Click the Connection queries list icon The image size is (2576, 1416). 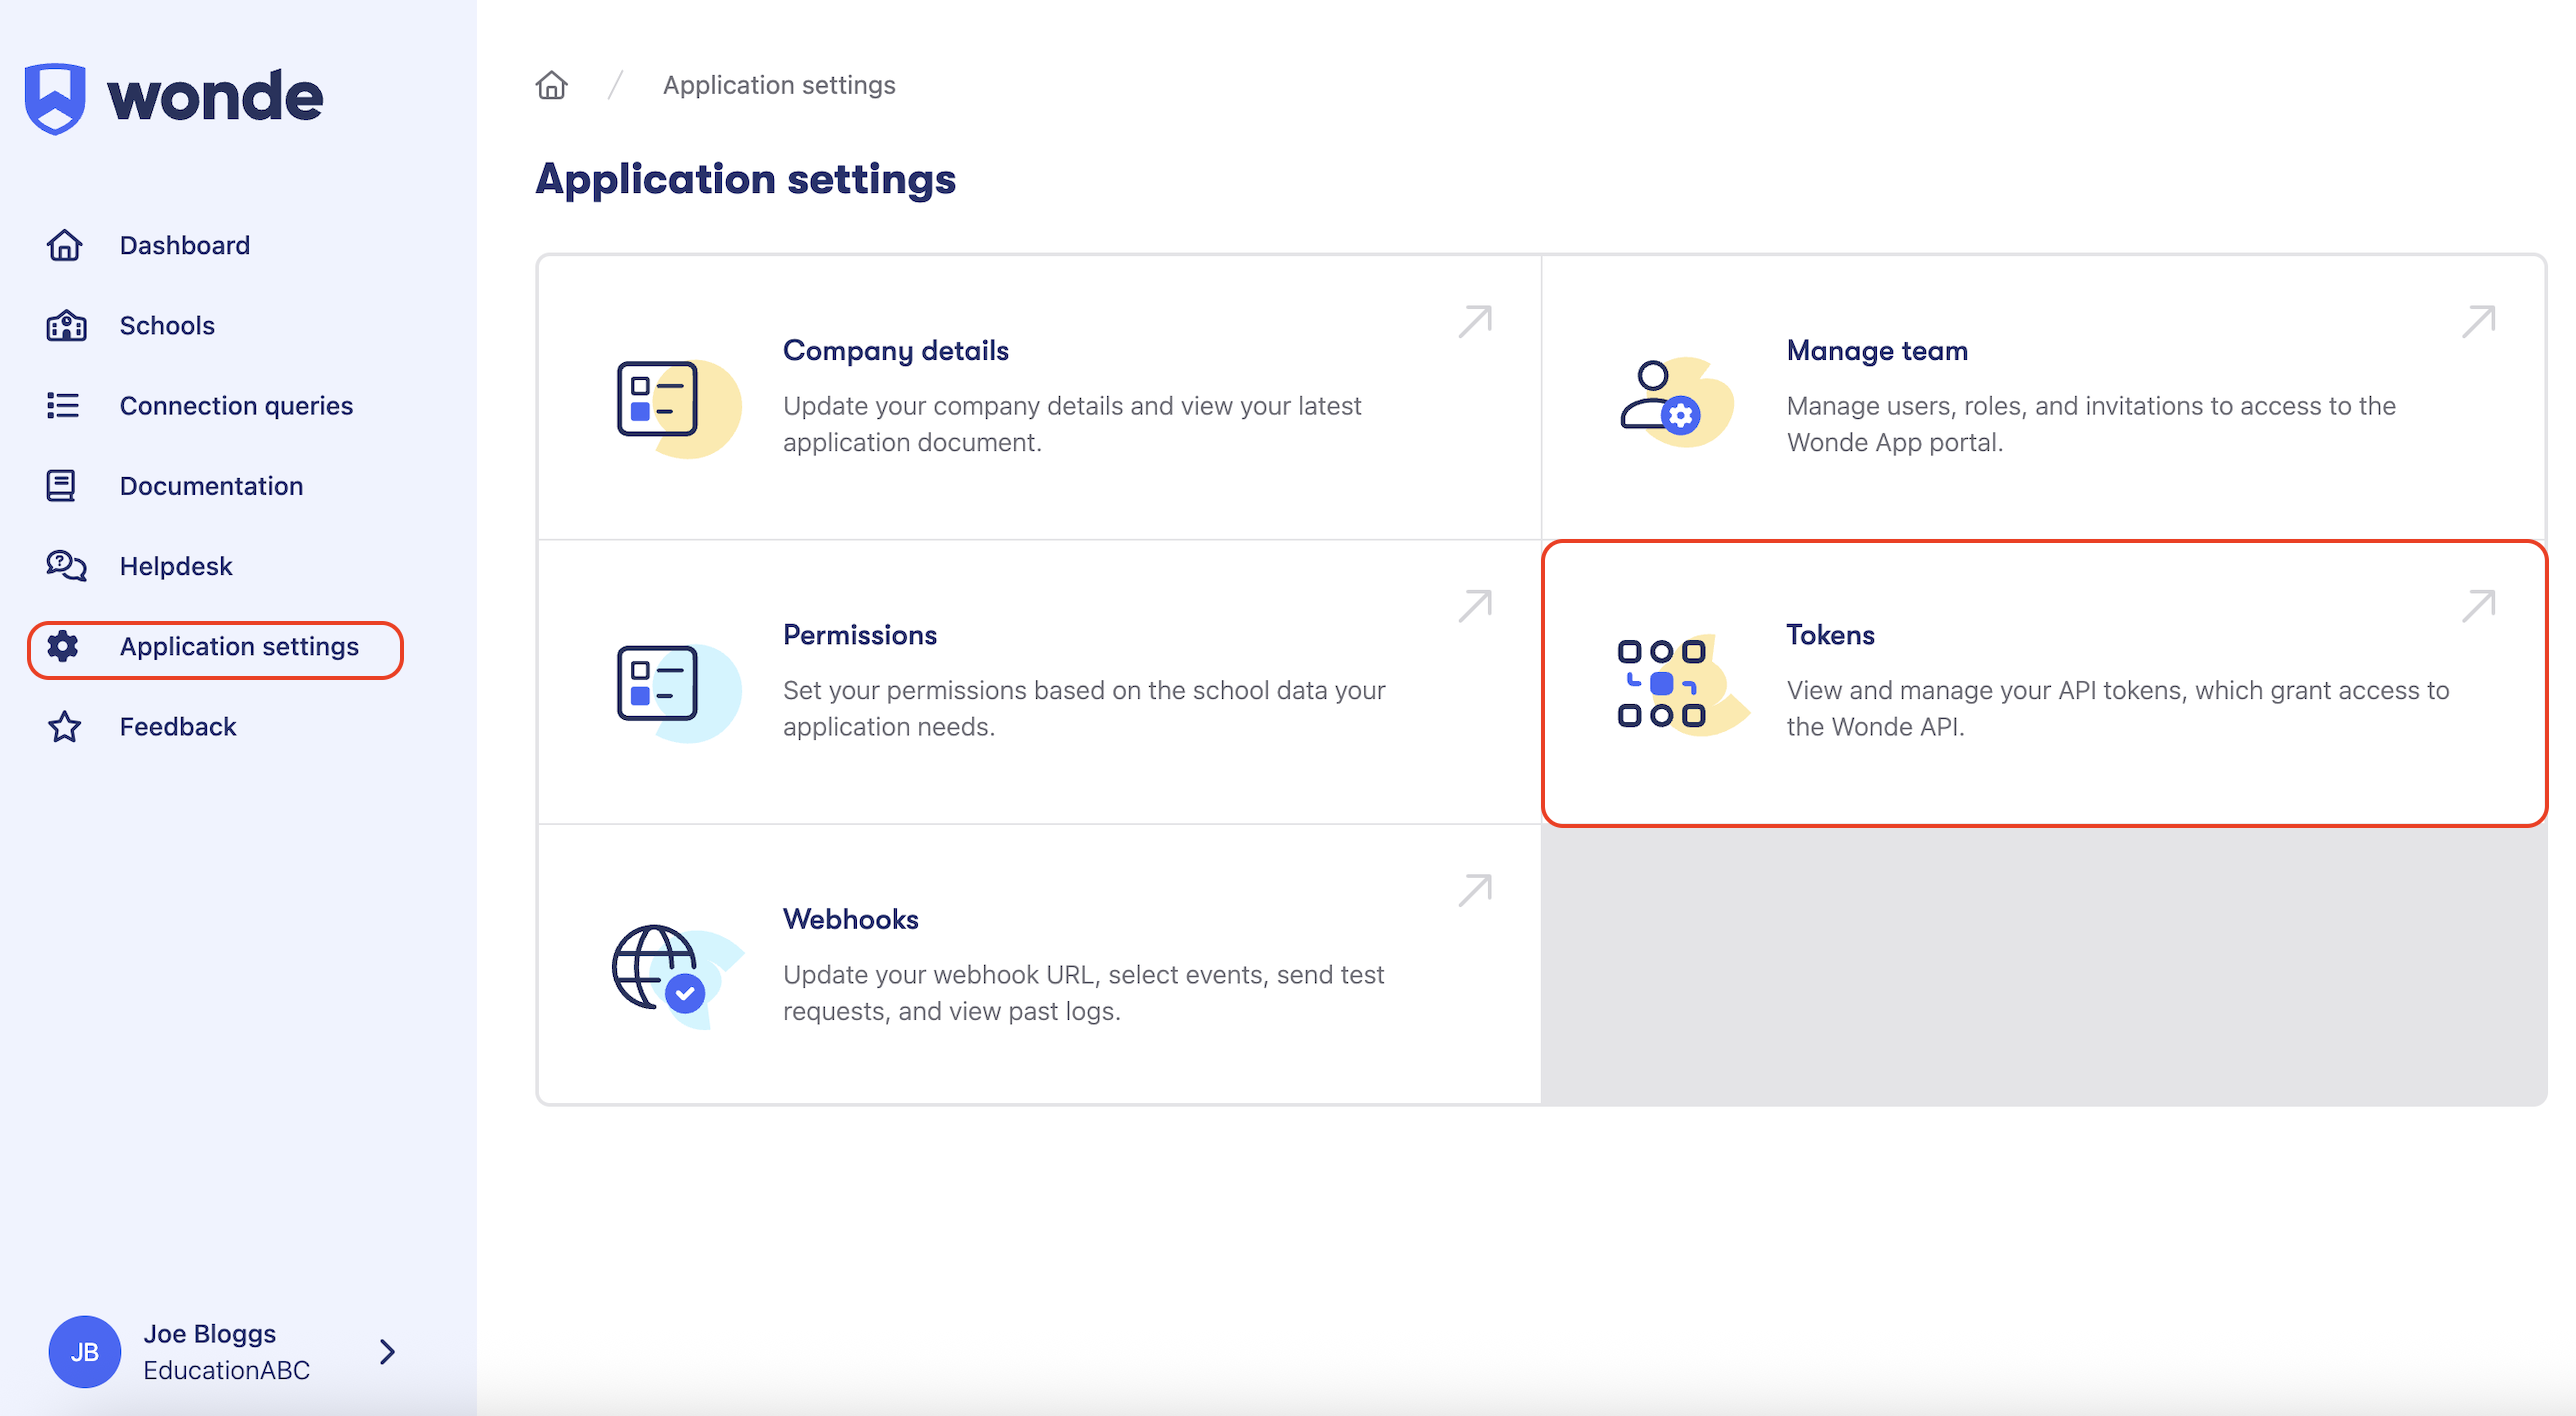[63, 405]
